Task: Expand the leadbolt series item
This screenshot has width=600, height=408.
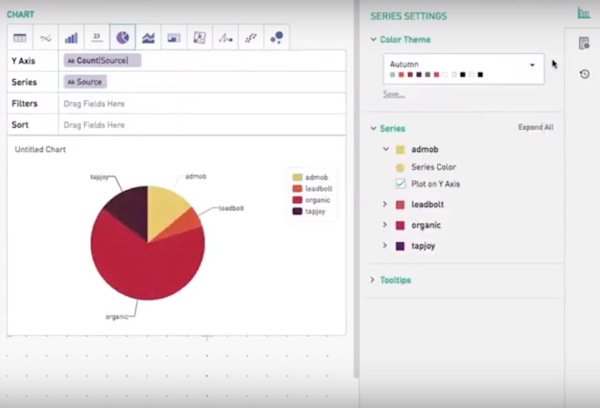Action: pos(386,204)
